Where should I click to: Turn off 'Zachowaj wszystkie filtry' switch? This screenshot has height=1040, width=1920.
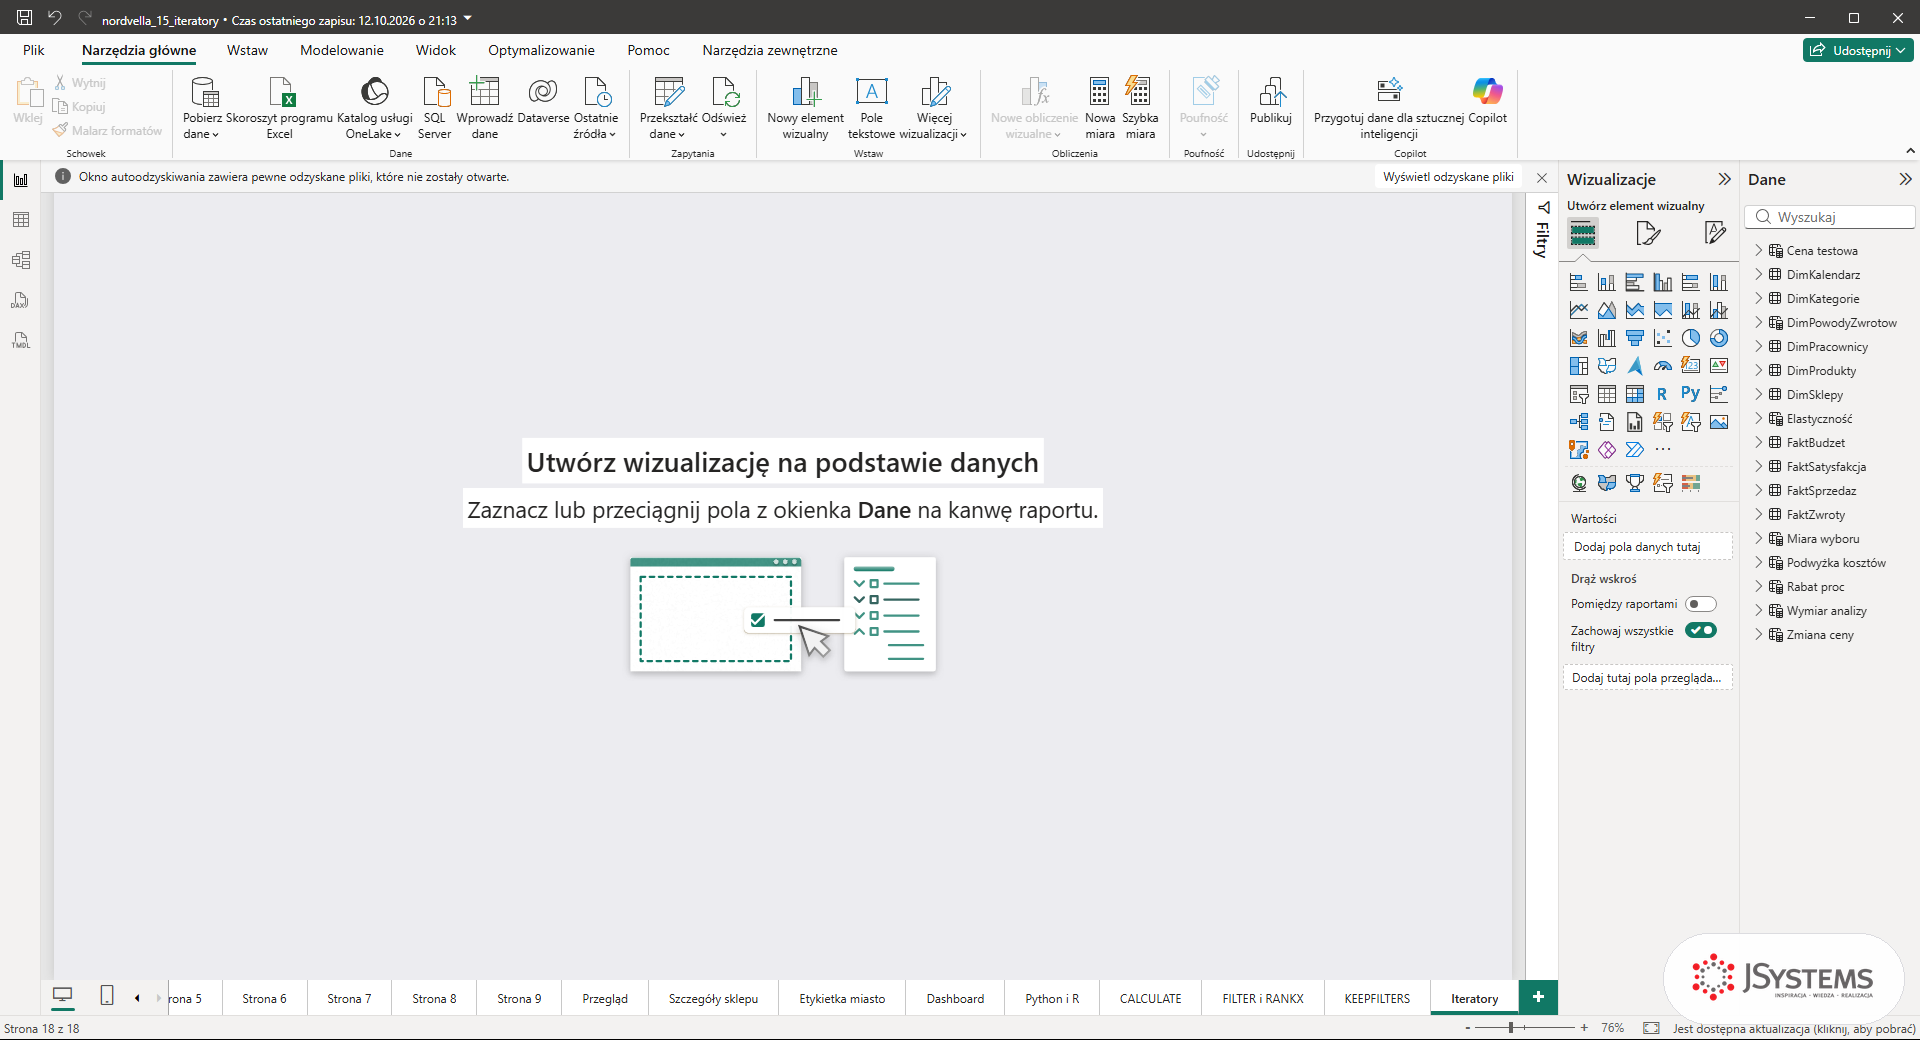pos(1700,630)
